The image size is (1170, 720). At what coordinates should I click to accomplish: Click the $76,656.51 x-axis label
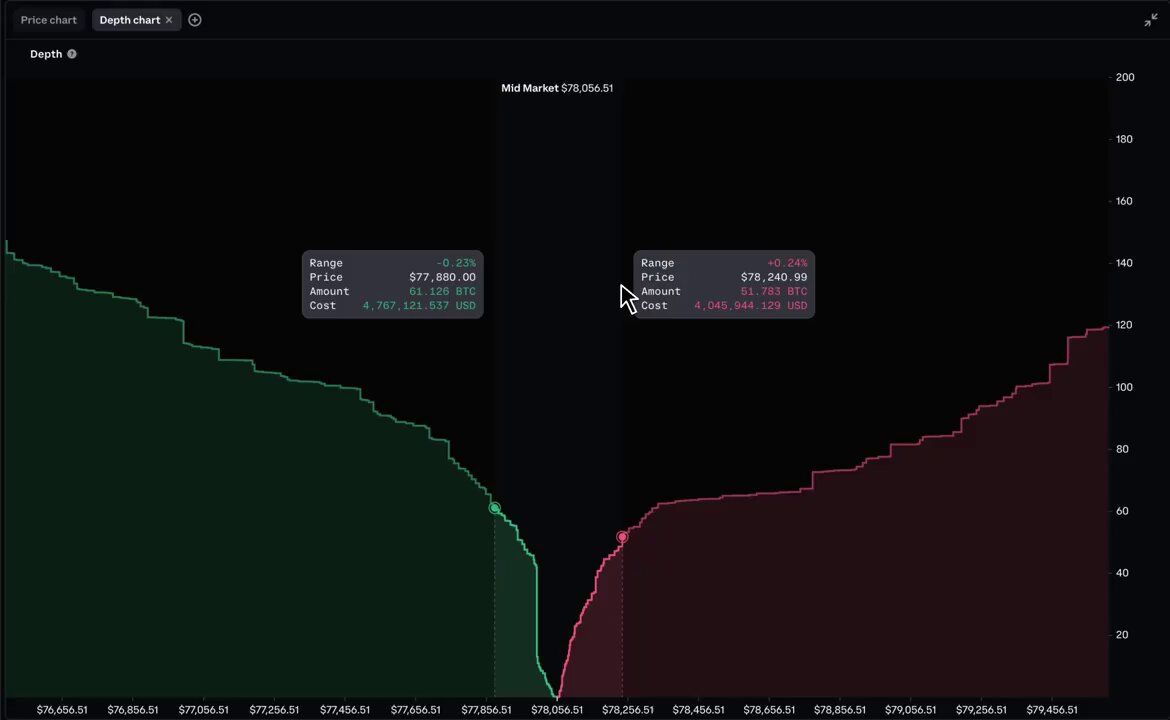[x=62, y=710]
